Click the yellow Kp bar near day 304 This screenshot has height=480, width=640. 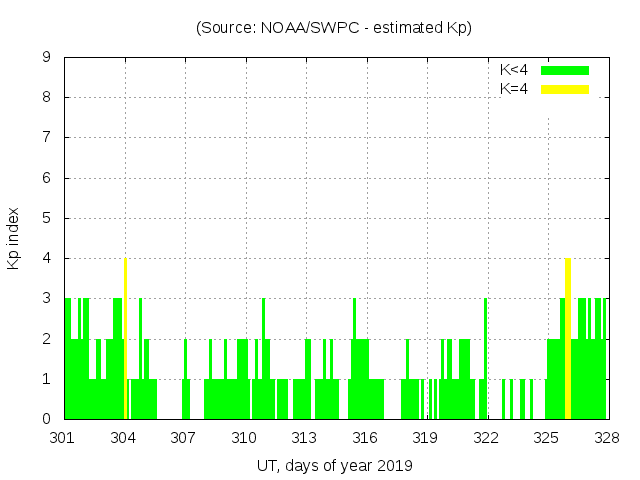pos(125,340)
